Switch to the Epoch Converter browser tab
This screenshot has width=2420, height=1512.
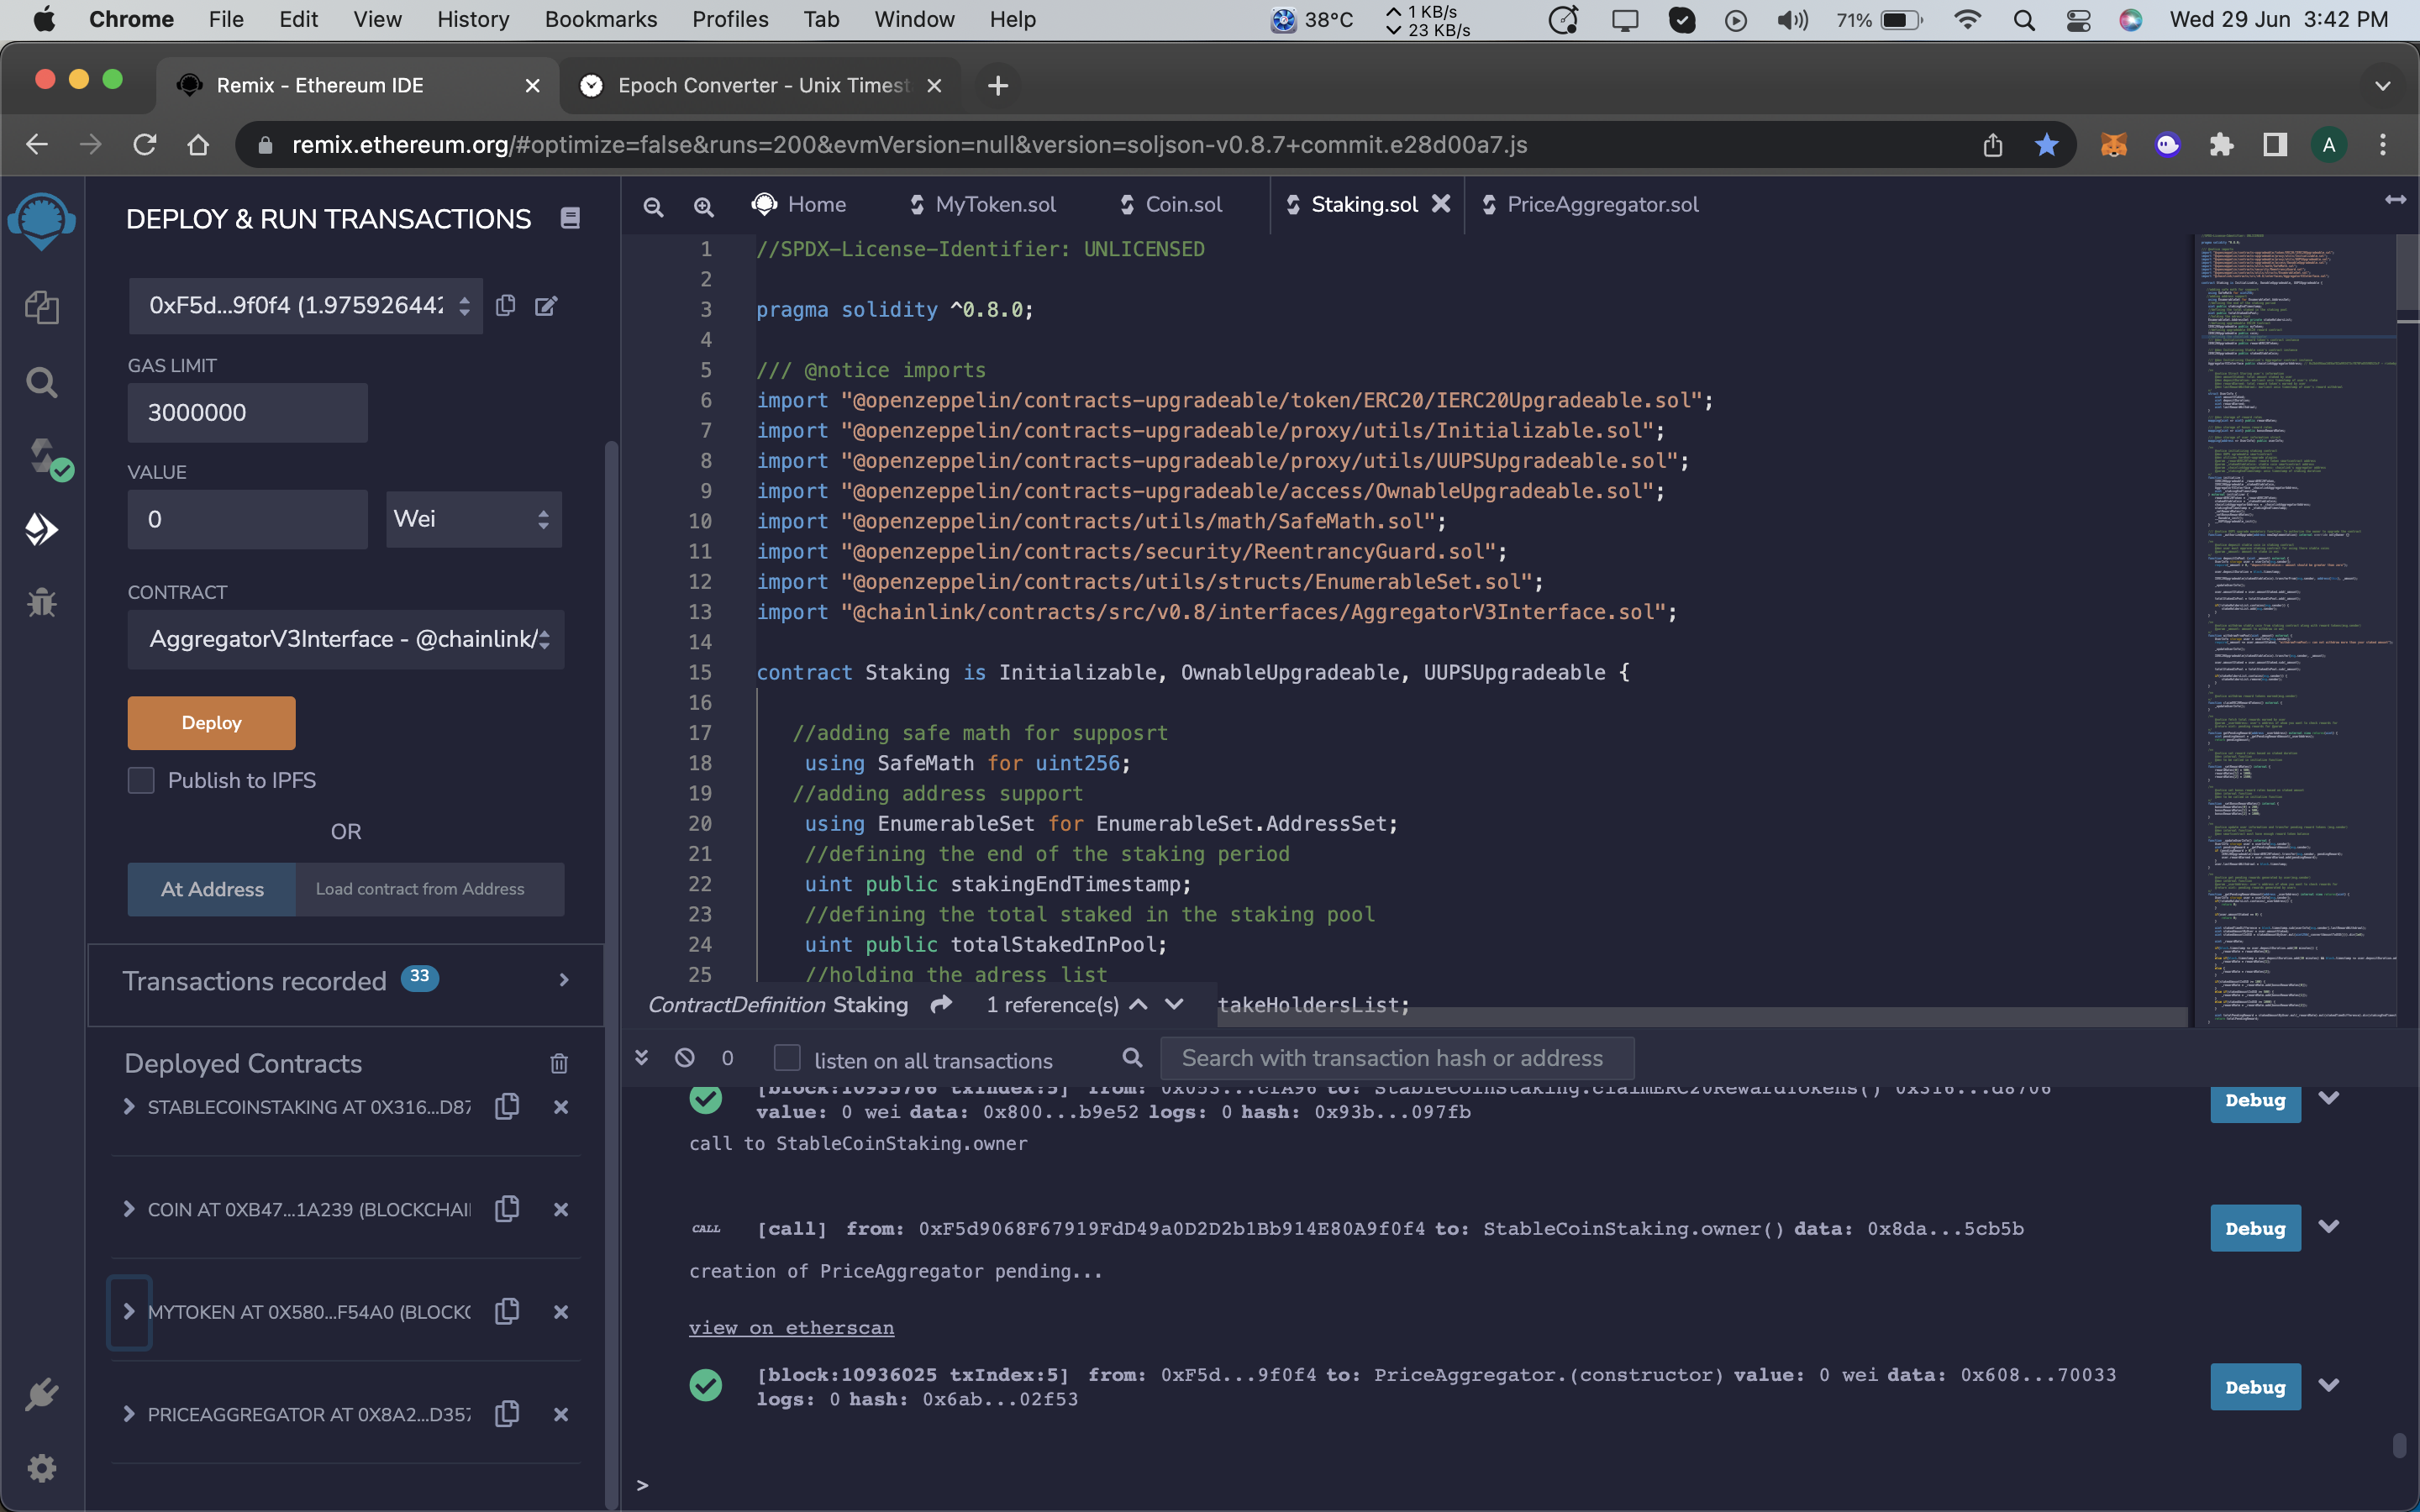(x=760, y=86)
